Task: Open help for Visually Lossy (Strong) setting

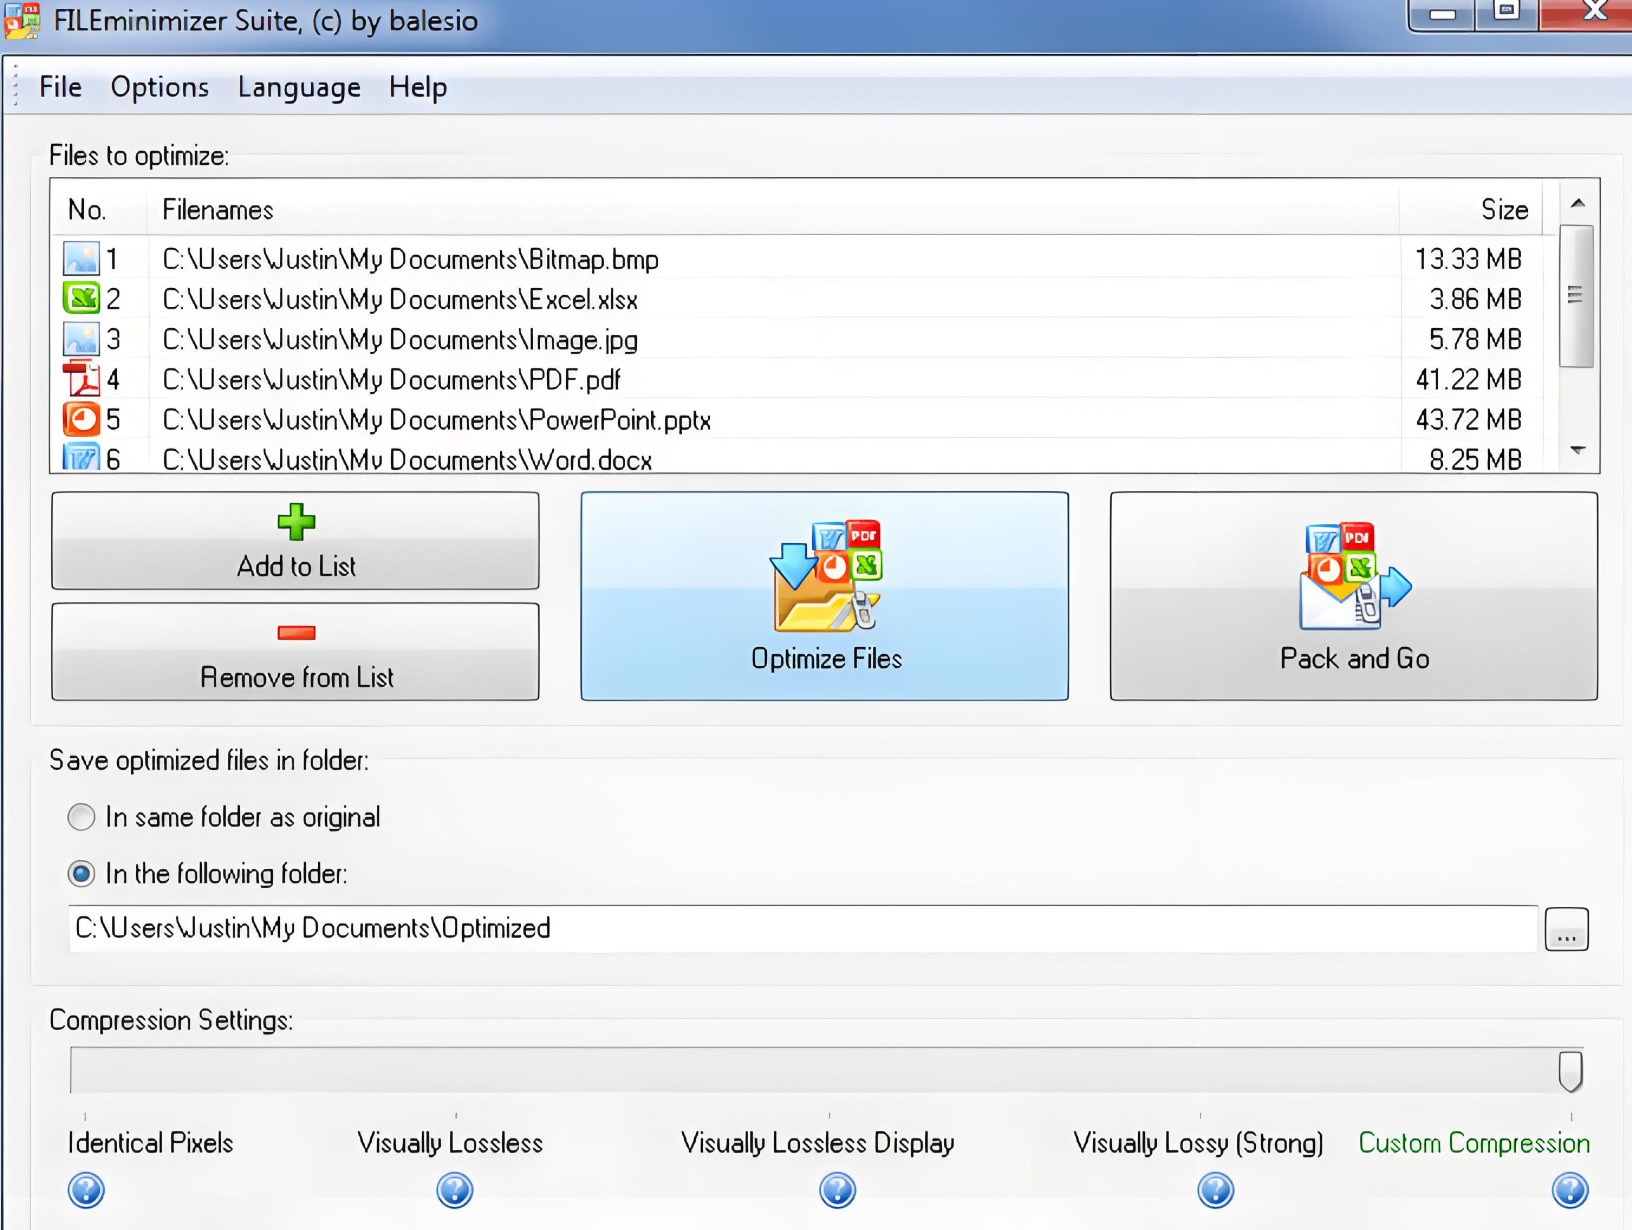Action: pyautogui.click(x=1215, y=1190)
